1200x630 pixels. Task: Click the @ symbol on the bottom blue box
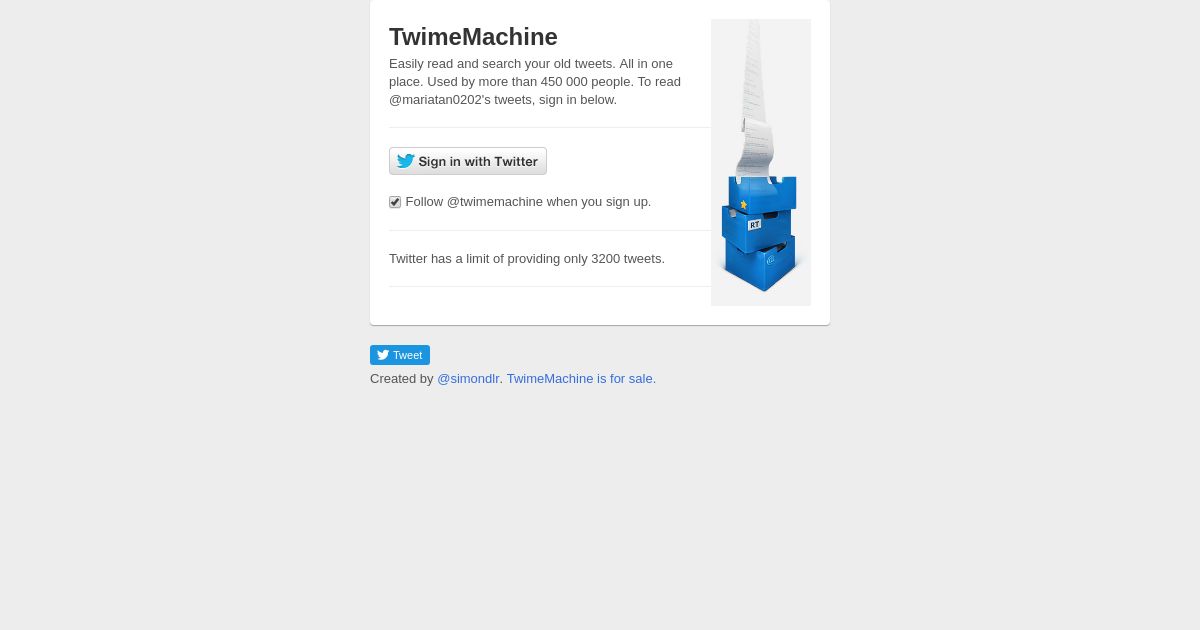click(770, 259)
